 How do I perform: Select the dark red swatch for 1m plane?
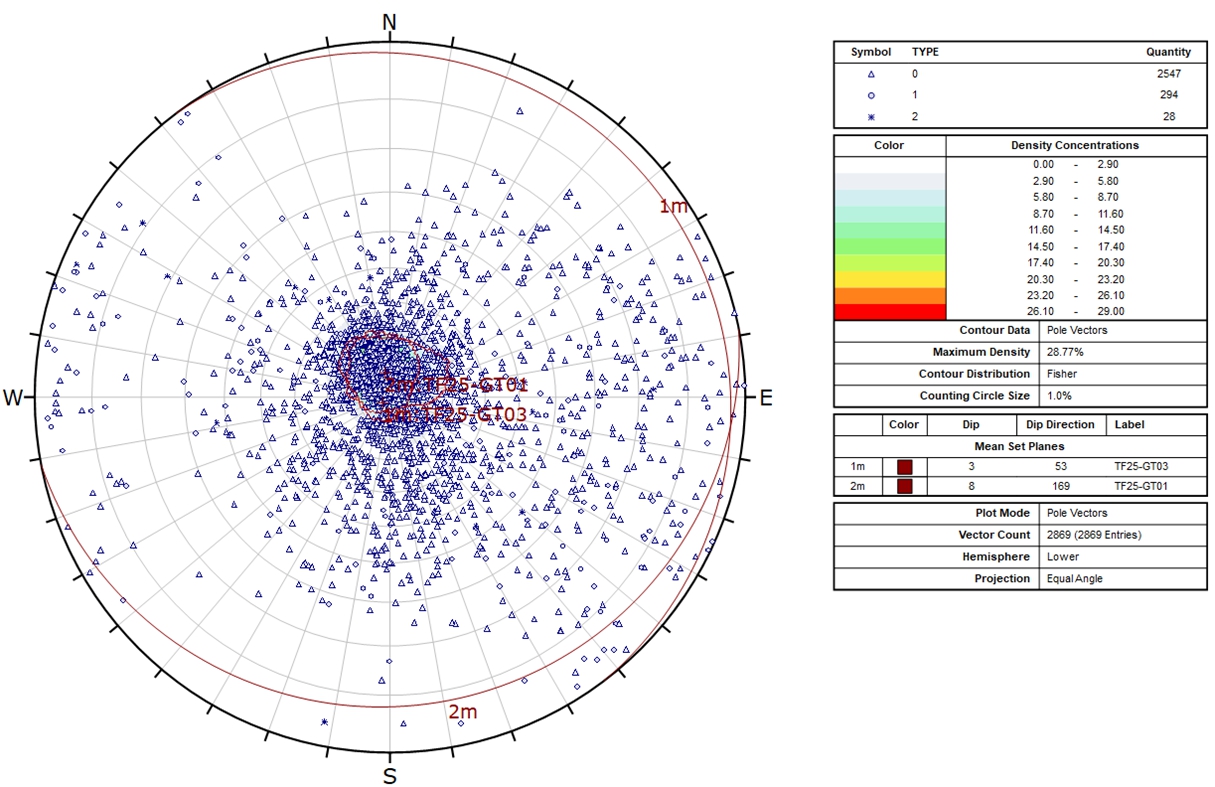coord(904,467)
